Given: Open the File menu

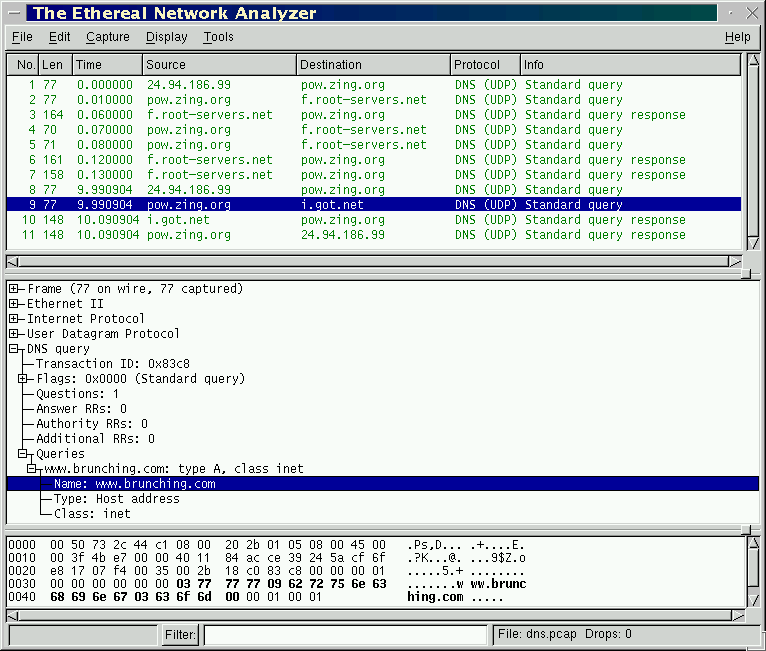Looking at the screenshot, I should pyautogui.click(x=22, y=37).
